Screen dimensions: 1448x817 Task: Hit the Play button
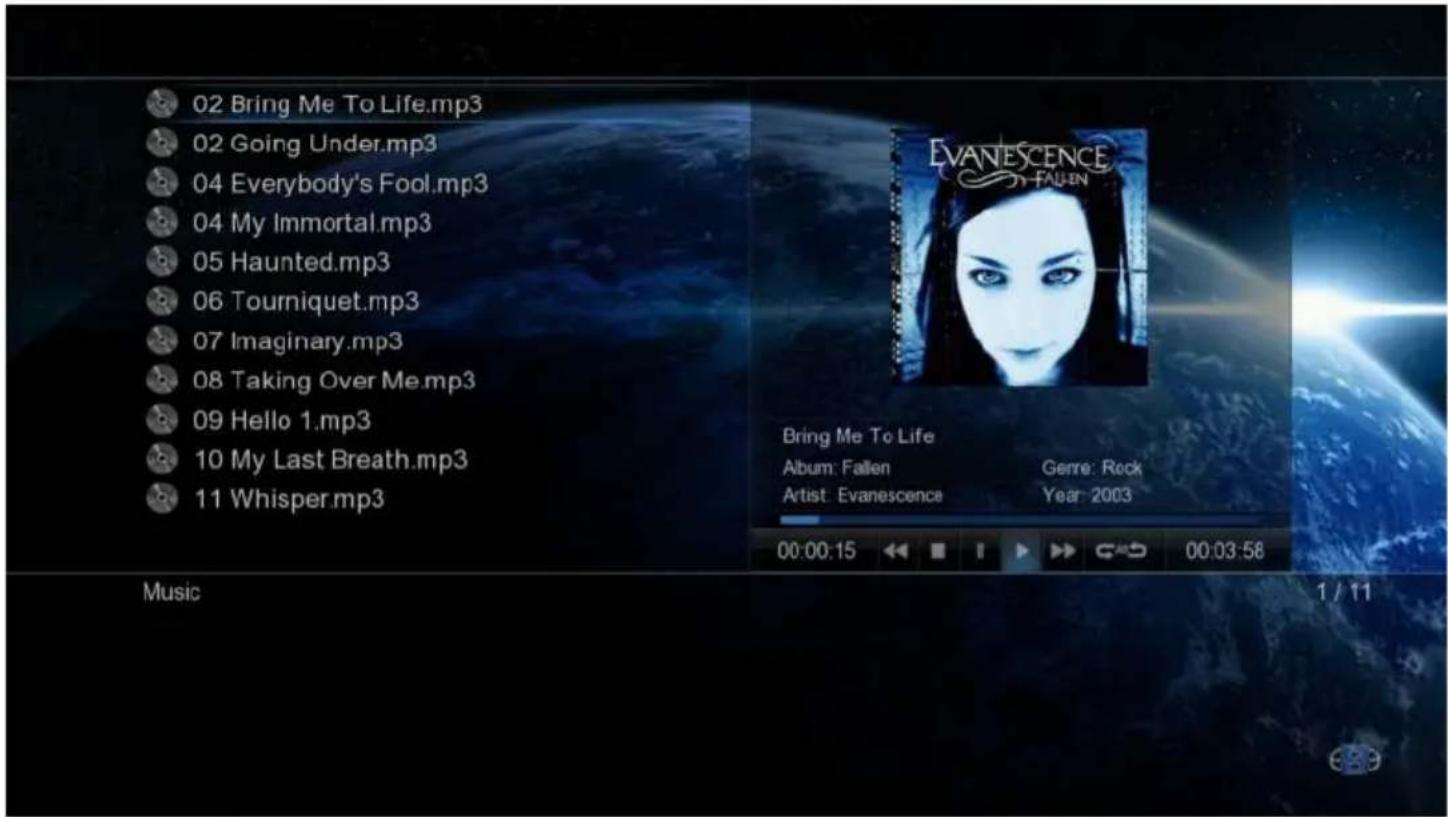[1021, 551]
